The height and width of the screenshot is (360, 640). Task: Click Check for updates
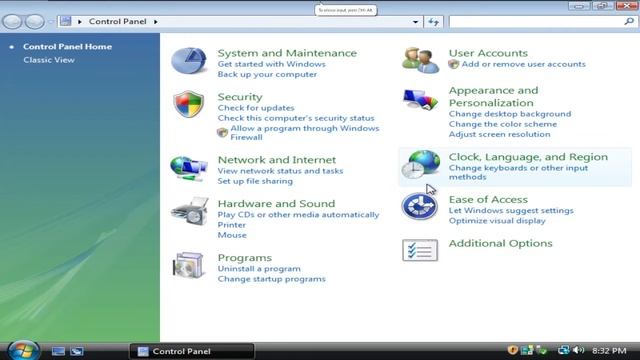pyautogui.click(x=256, y=108)
